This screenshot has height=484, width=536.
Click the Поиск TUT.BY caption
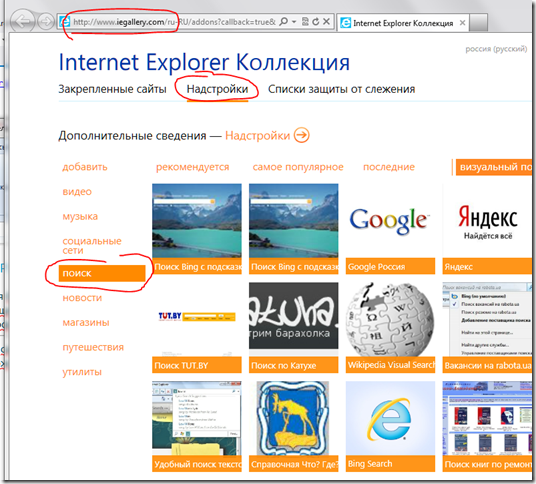[x=197, y=365]
